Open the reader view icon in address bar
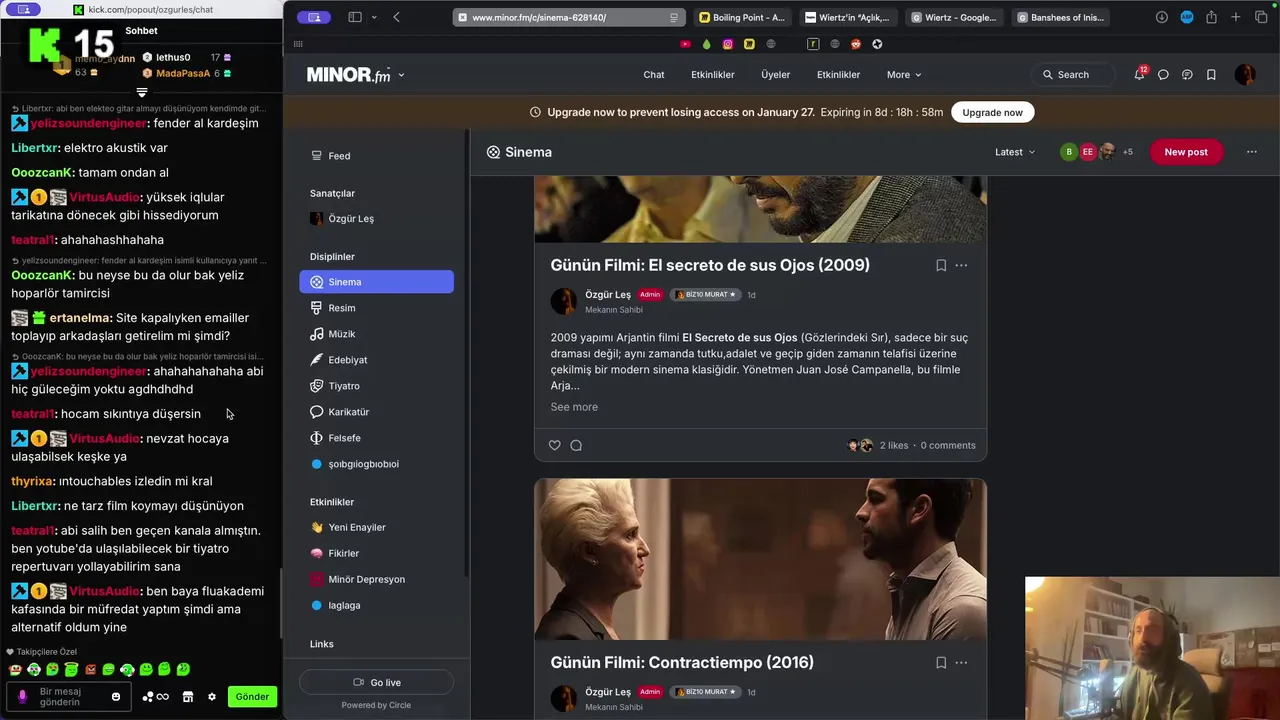This screenshot has width=1280, height=720. 674,17
